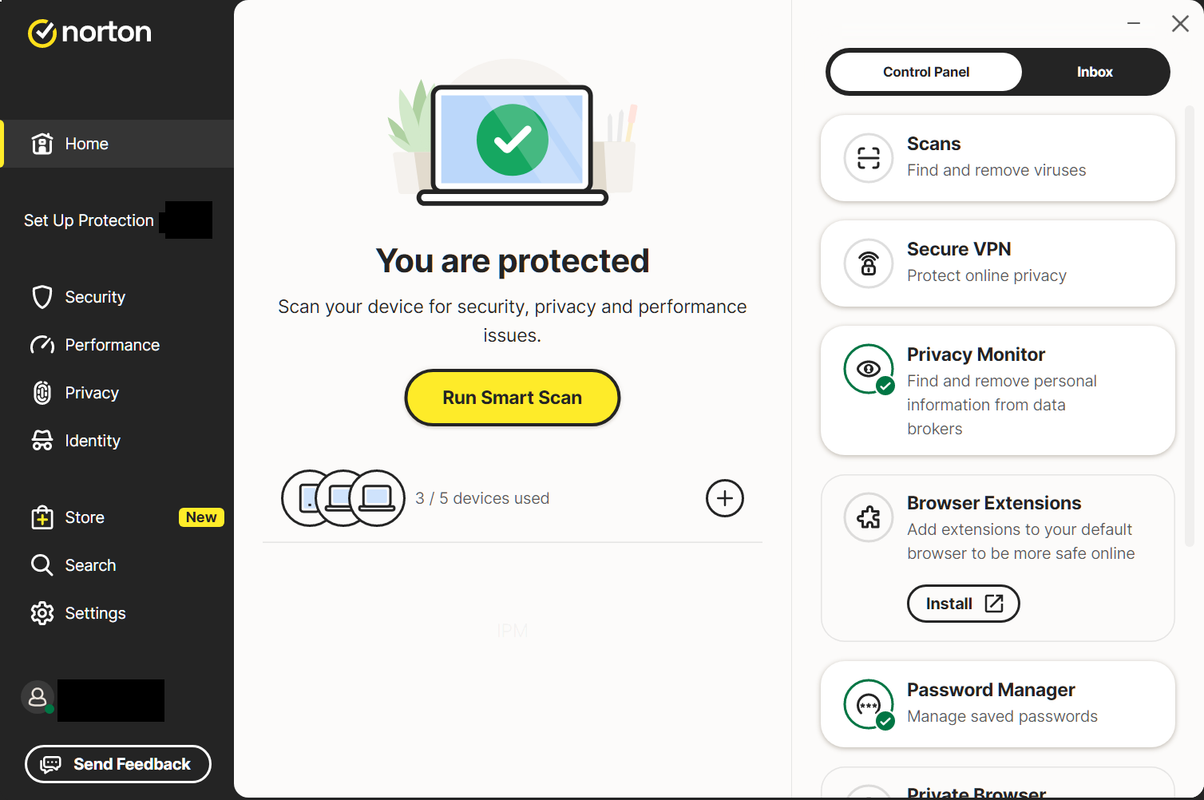Click Send Feedback button
This screenshot has width=1204, height=800.
[118, 764]
